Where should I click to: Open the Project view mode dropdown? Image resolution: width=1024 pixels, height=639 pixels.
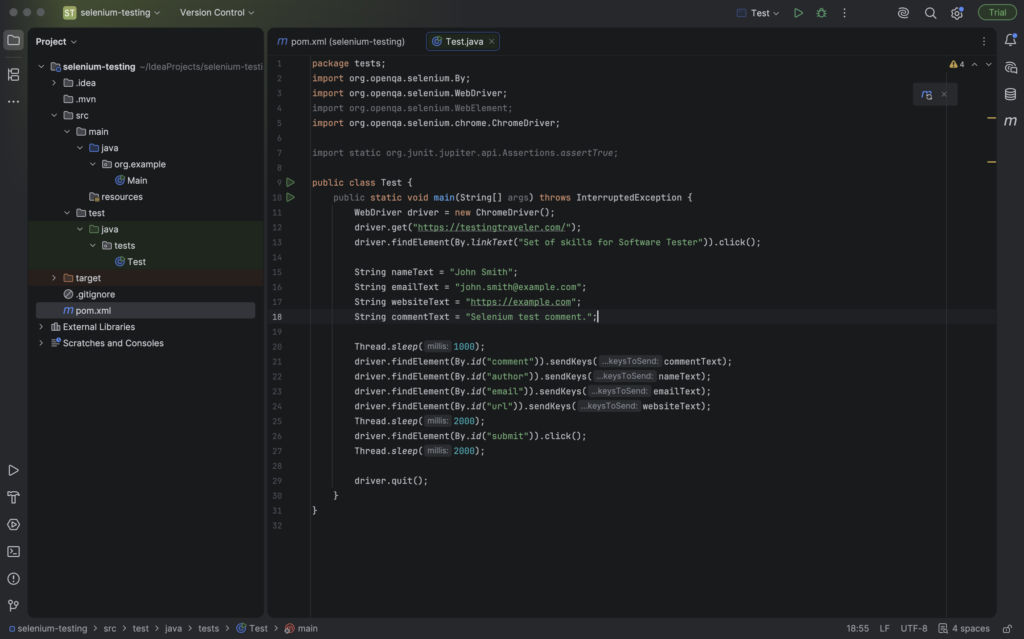56,41
